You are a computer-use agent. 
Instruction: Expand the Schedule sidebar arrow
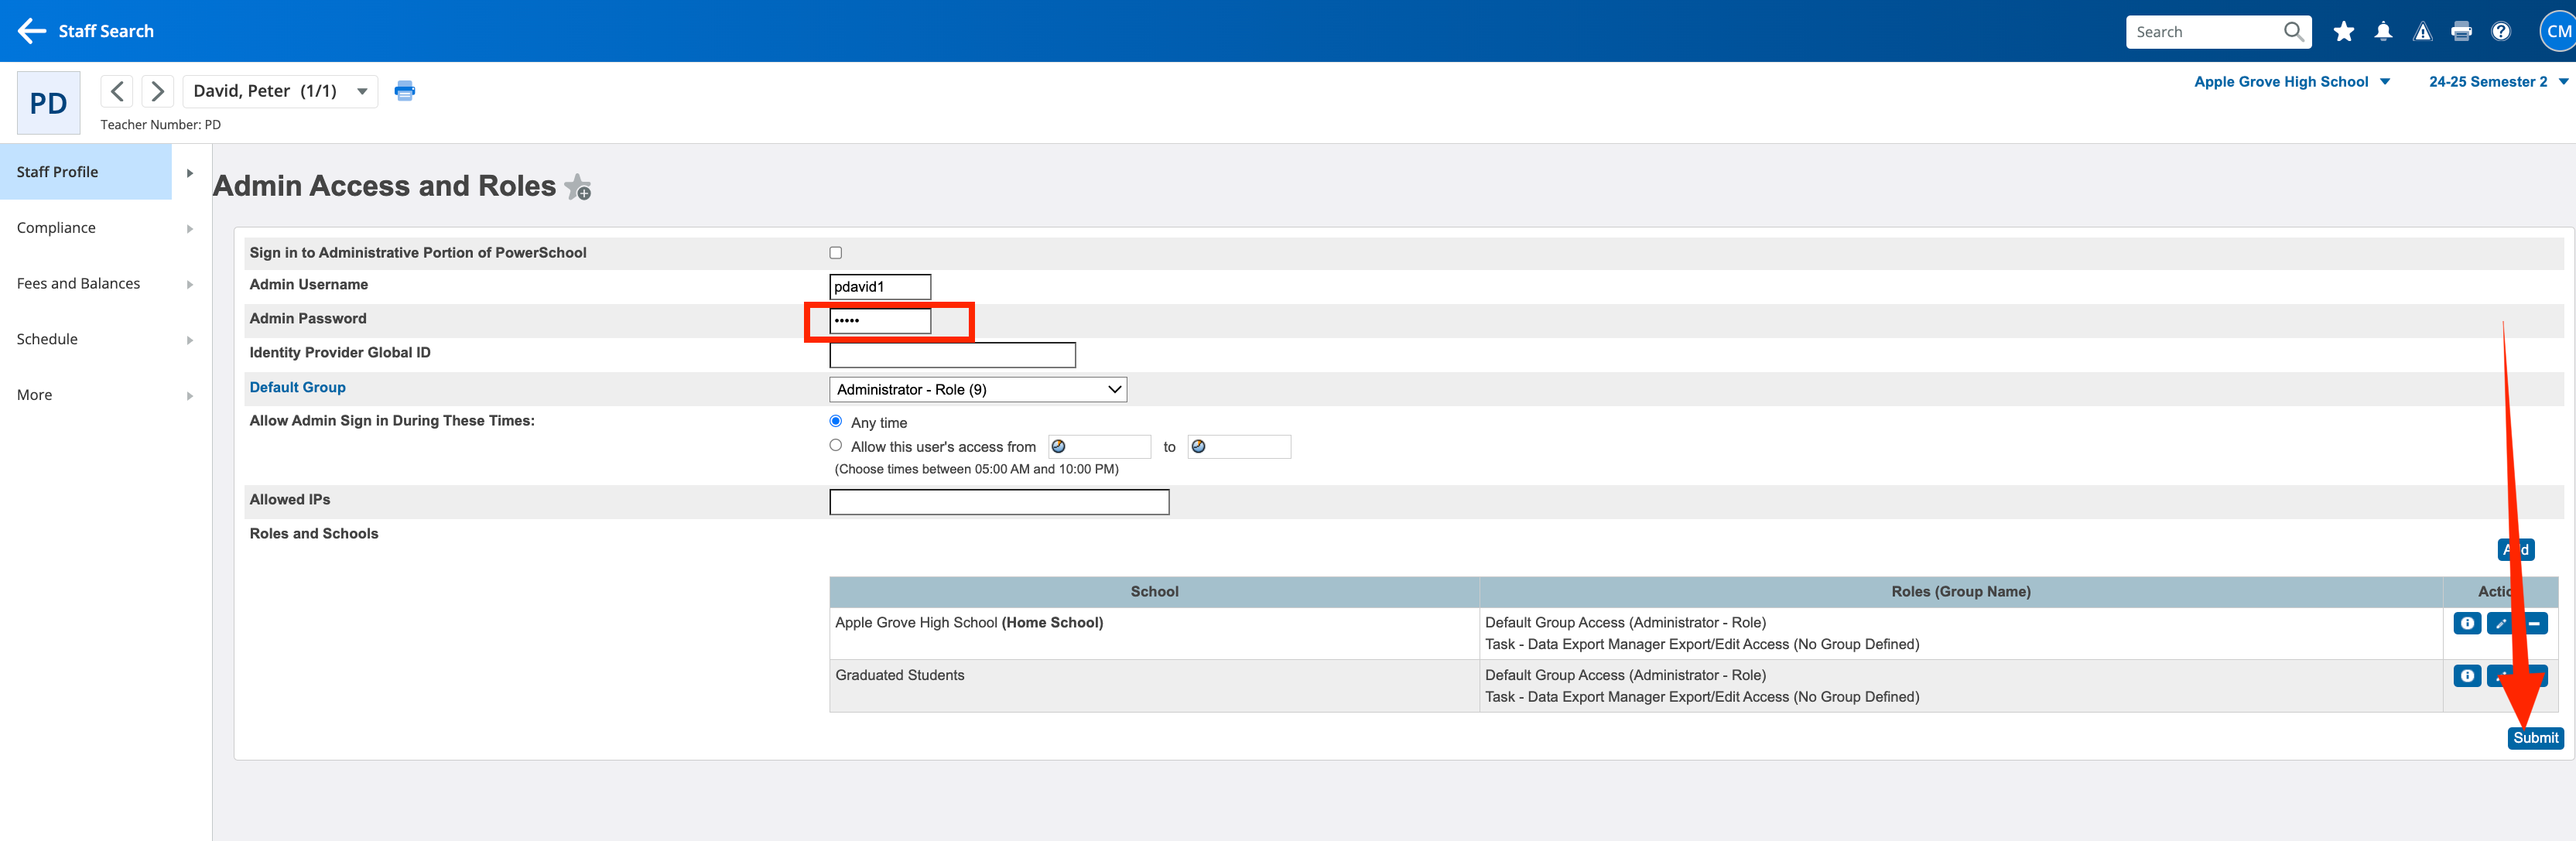(x=190, y=340)
